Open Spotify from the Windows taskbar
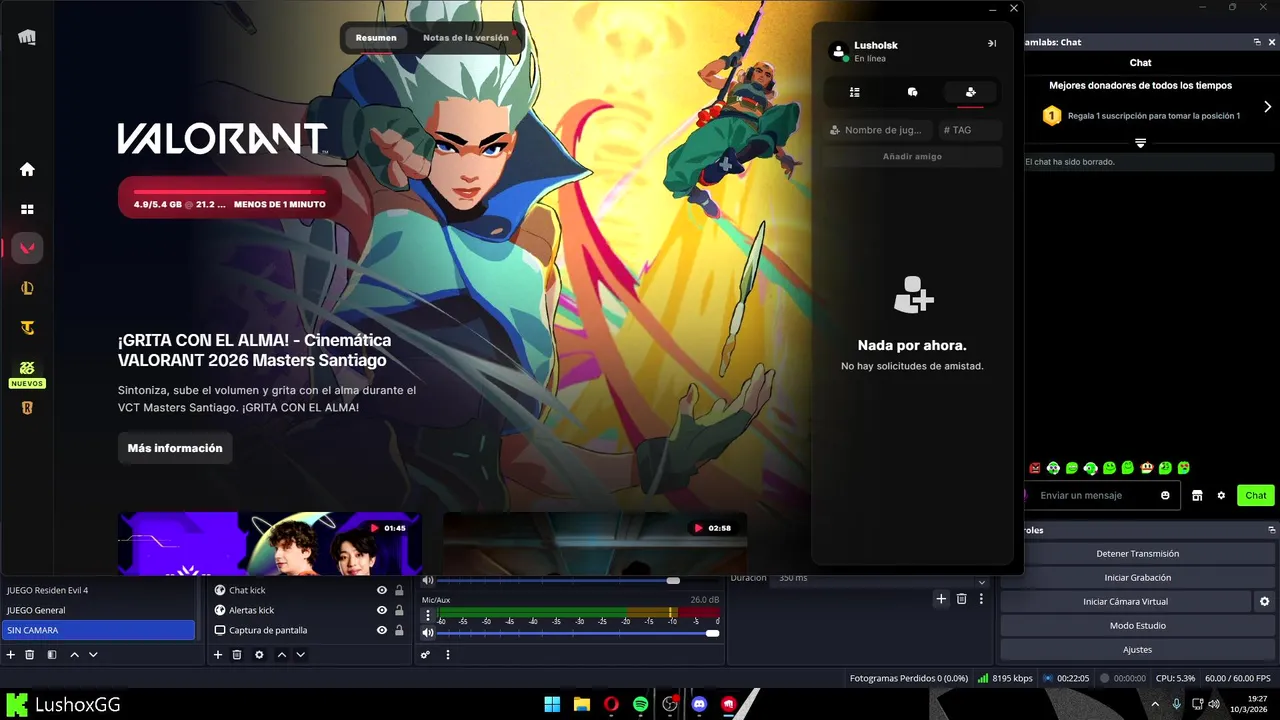The width and height of the screenshot is (1280, 720). pyautogui.click(x=641, y=704)
